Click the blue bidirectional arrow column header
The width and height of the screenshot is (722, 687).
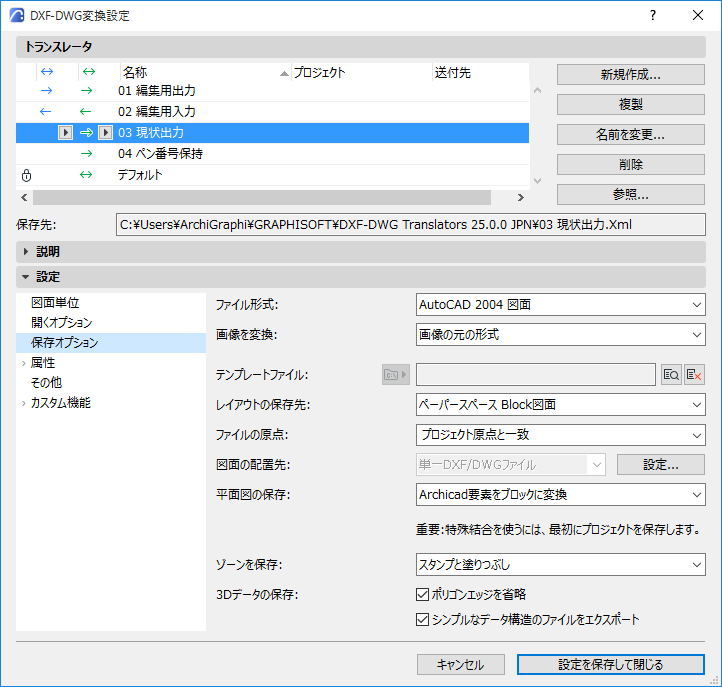click(x=47, y=71)
